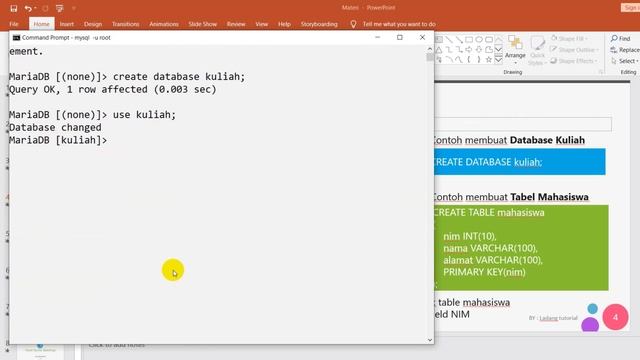Switch to the Slide Show tab
The image size is (640, 360).
tap(202, 24)
